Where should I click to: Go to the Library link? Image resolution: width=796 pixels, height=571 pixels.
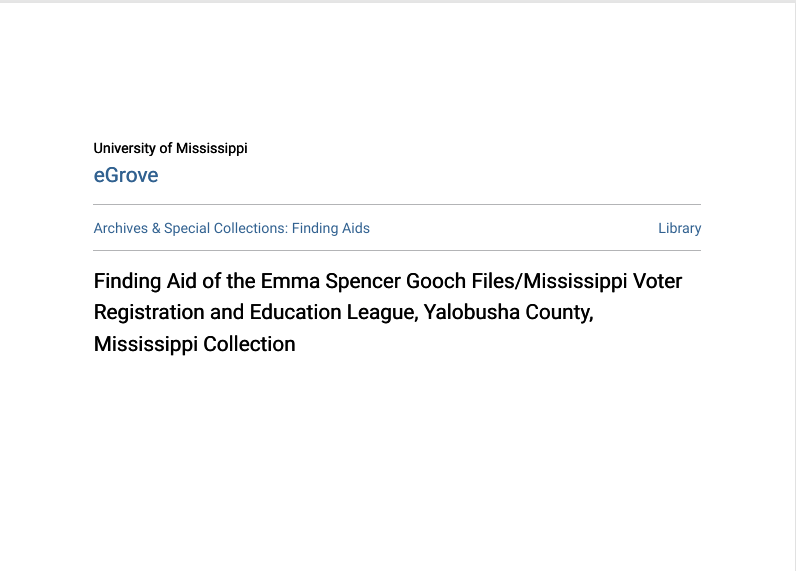(679, 228)
